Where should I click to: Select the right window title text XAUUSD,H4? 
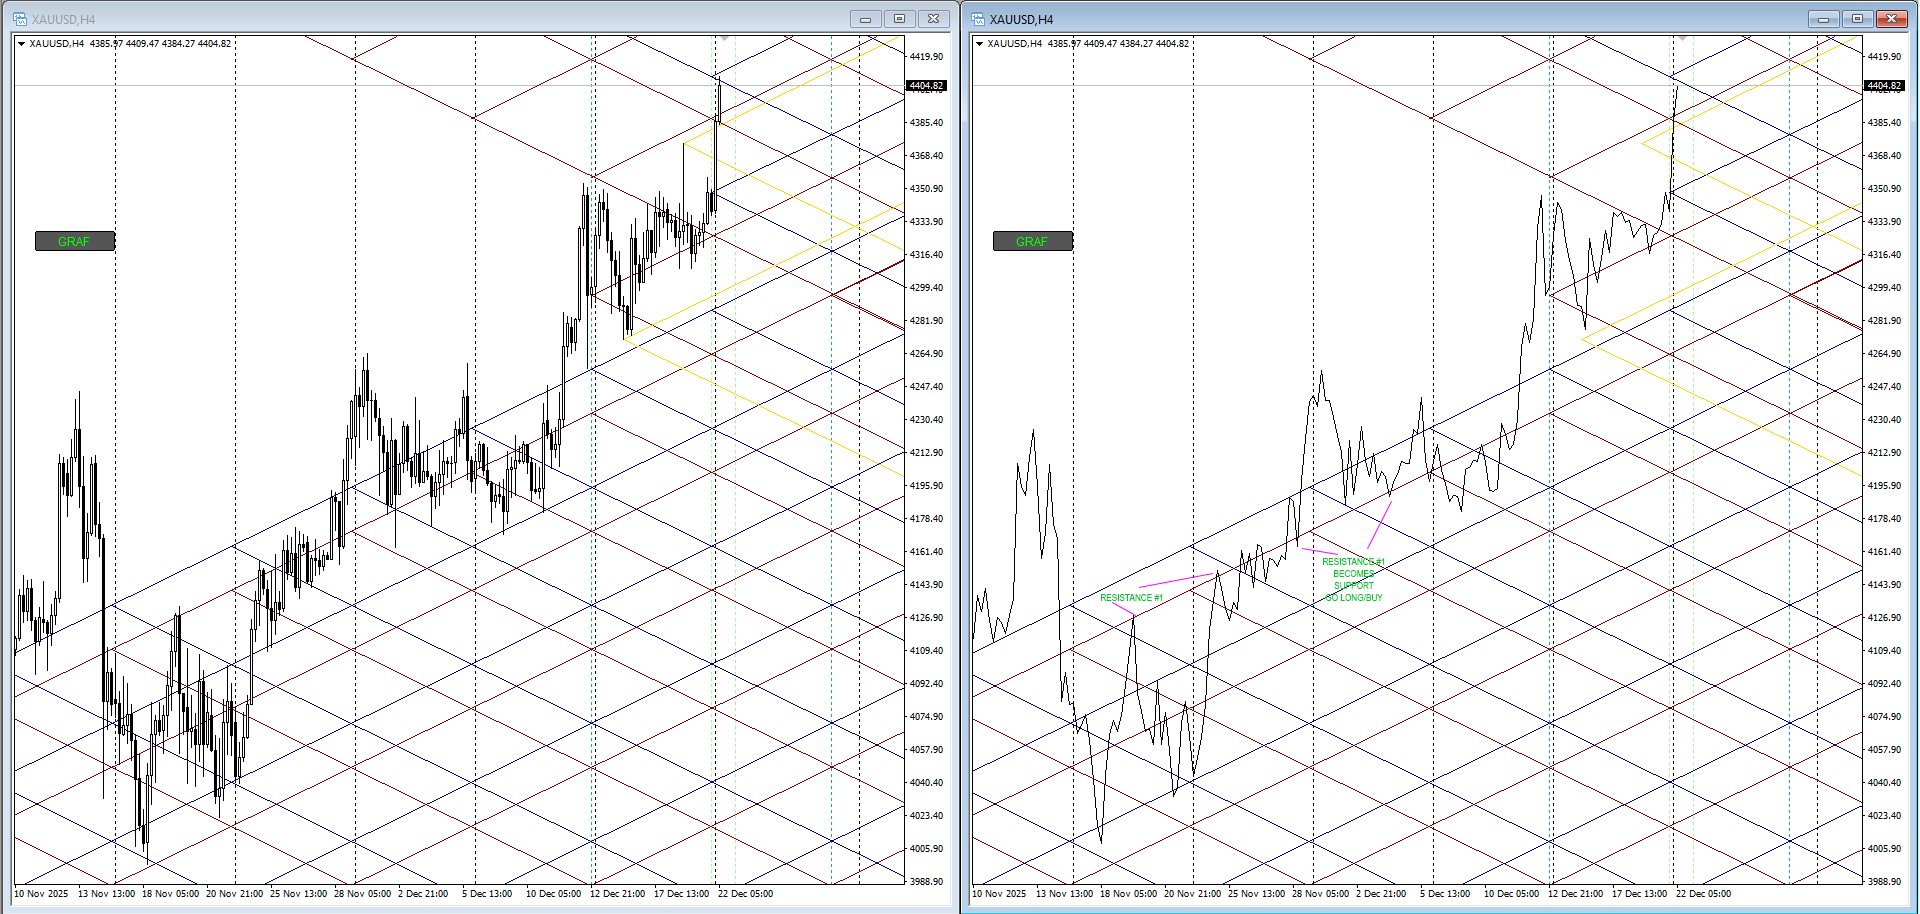[1022, 20]
